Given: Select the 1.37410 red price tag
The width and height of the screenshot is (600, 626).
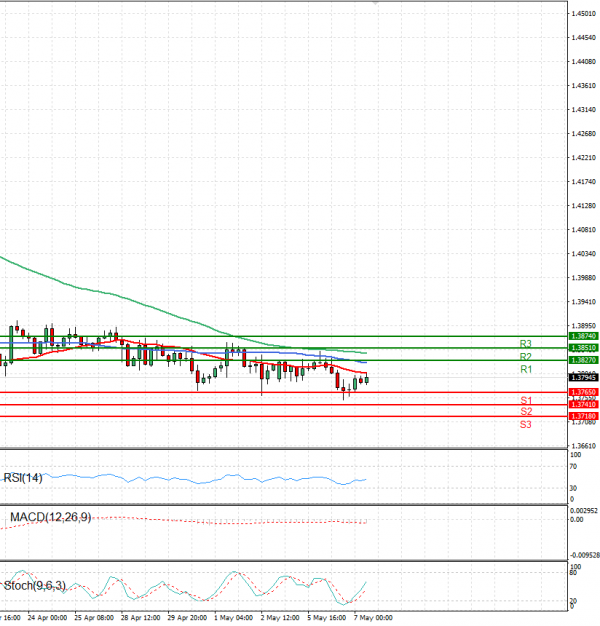Looking at the screenshot, I should tap(583, 404).
